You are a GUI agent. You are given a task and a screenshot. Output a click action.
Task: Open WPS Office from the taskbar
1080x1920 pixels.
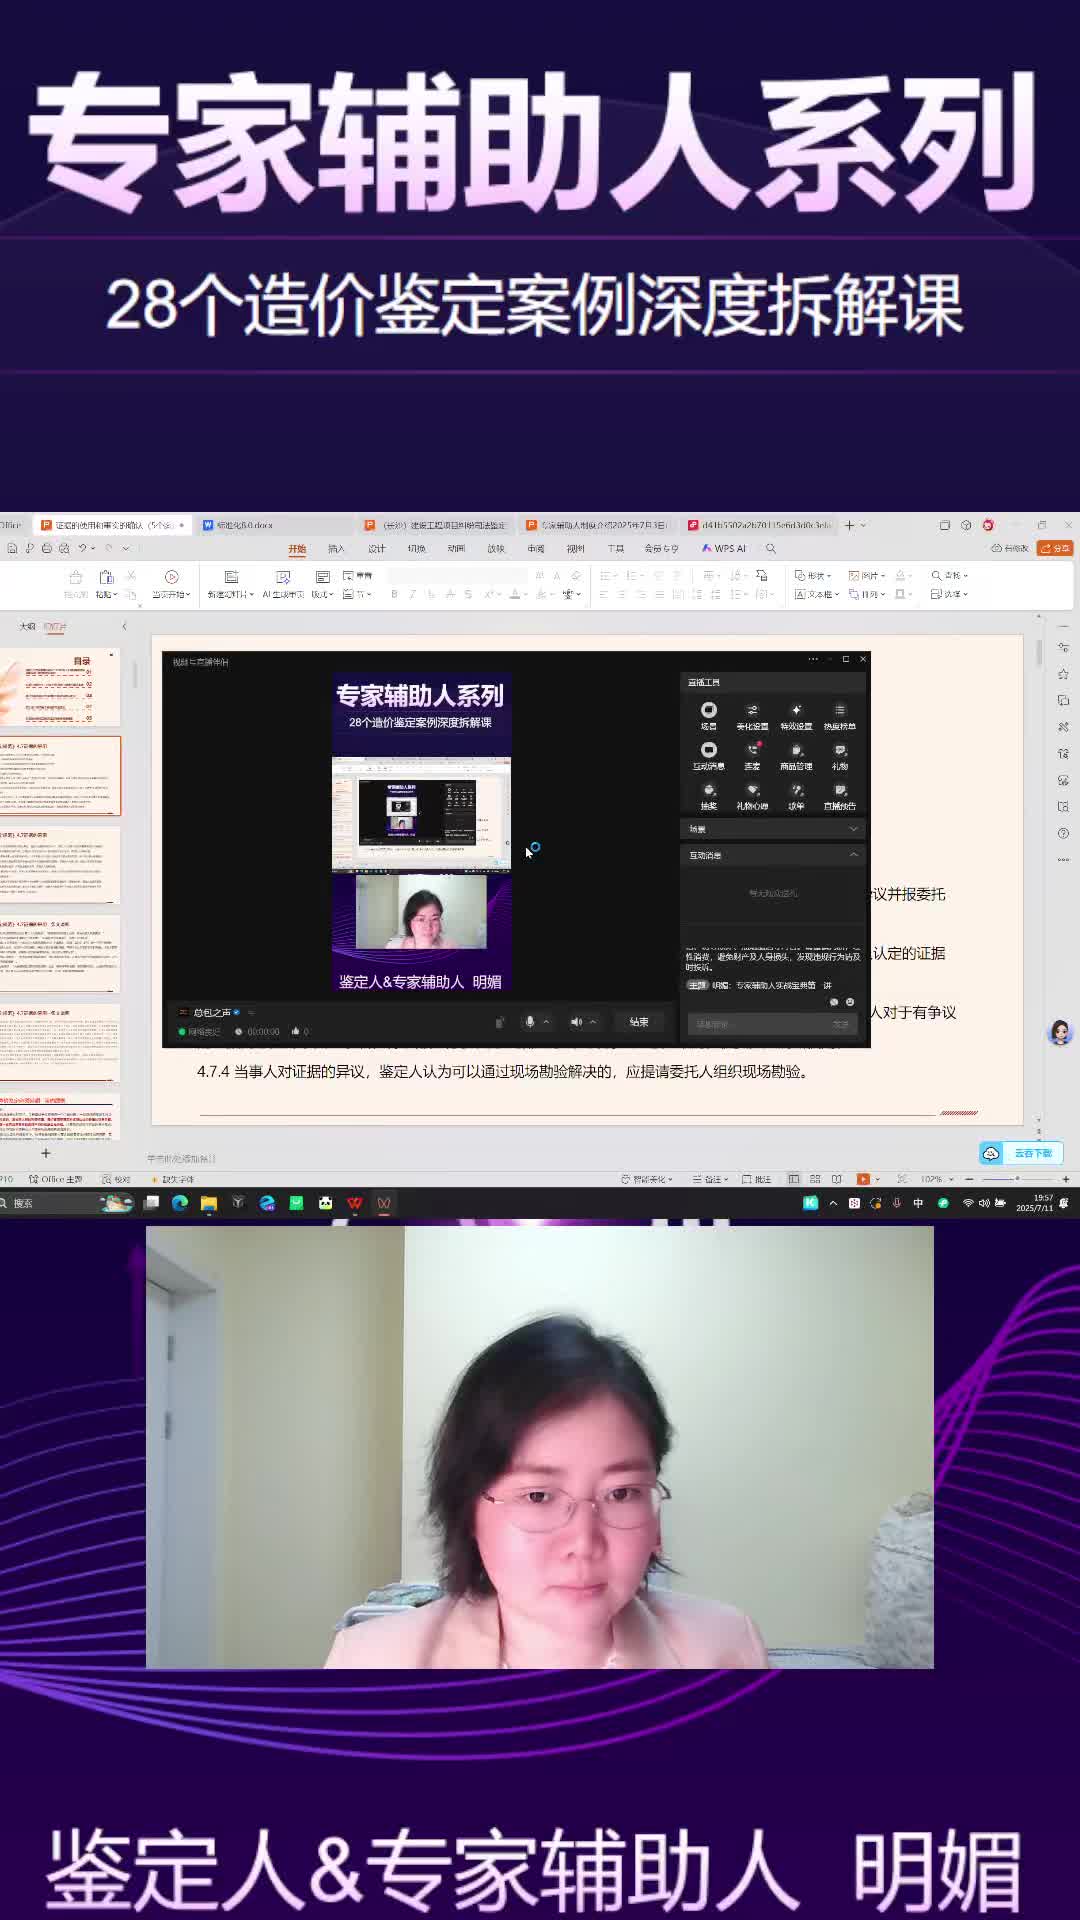pyautogui.click(x=354, y=1203)
